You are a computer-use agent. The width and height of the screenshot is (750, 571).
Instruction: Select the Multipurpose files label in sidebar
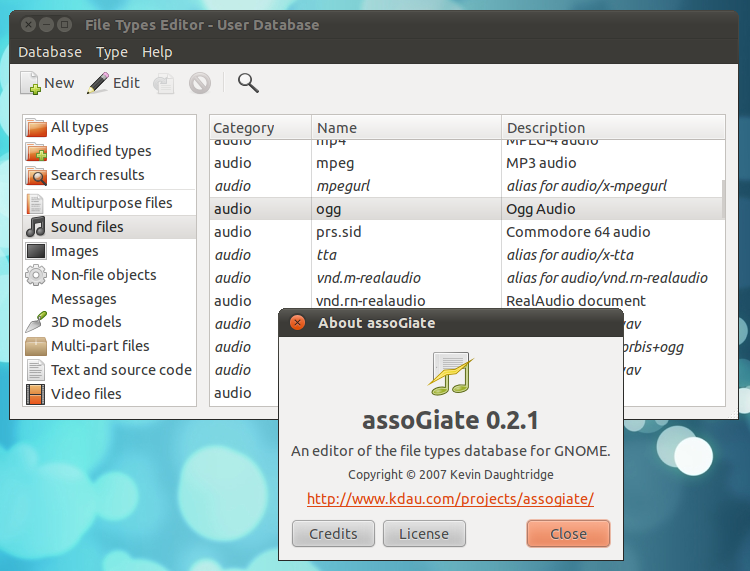coord(112,203)
